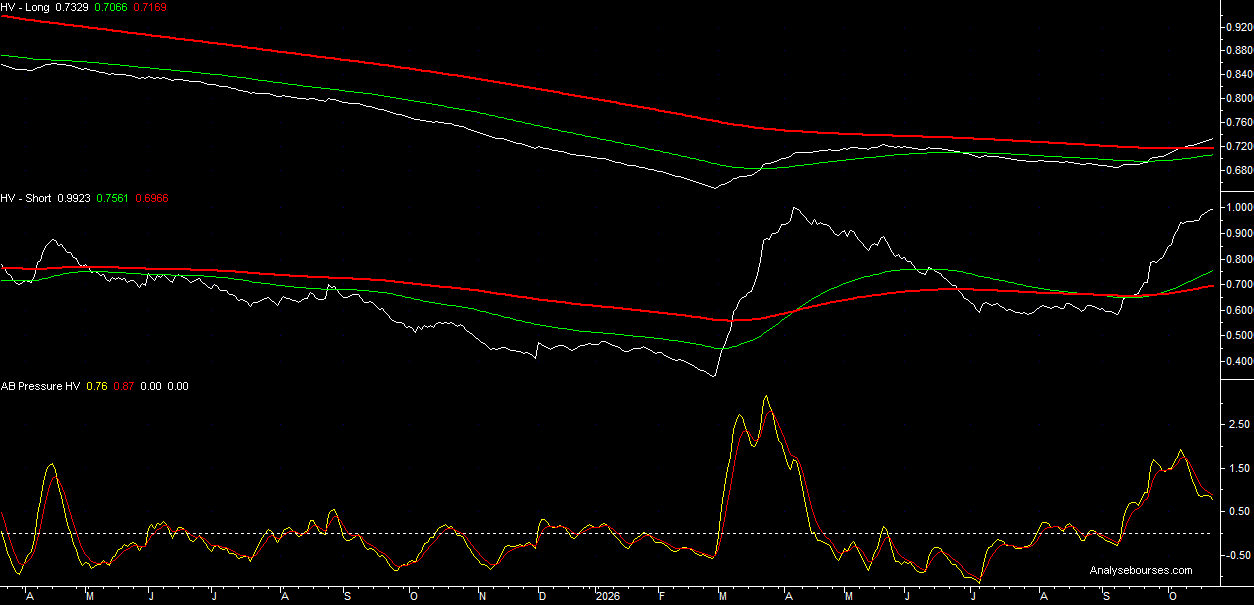Click the 0.500 scale label in HV Short
This screenshot has width=1254, height=605.
[x=1239, y=337]
